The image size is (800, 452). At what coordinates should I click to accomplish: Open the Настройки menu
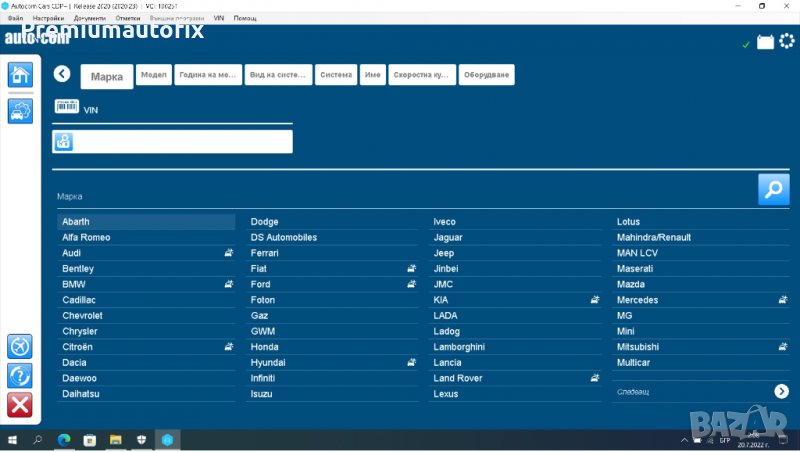(48, 18)
